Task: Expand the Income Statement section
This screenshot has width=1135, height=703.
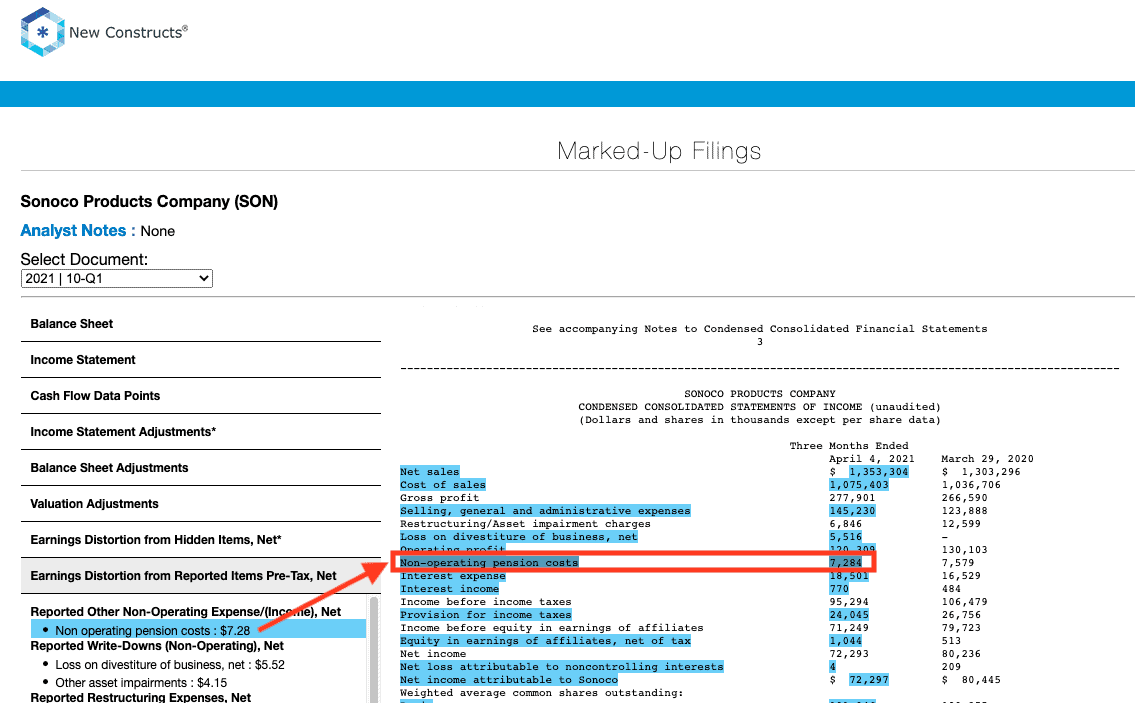Action: pyautogui.click(x=201, y=360)
